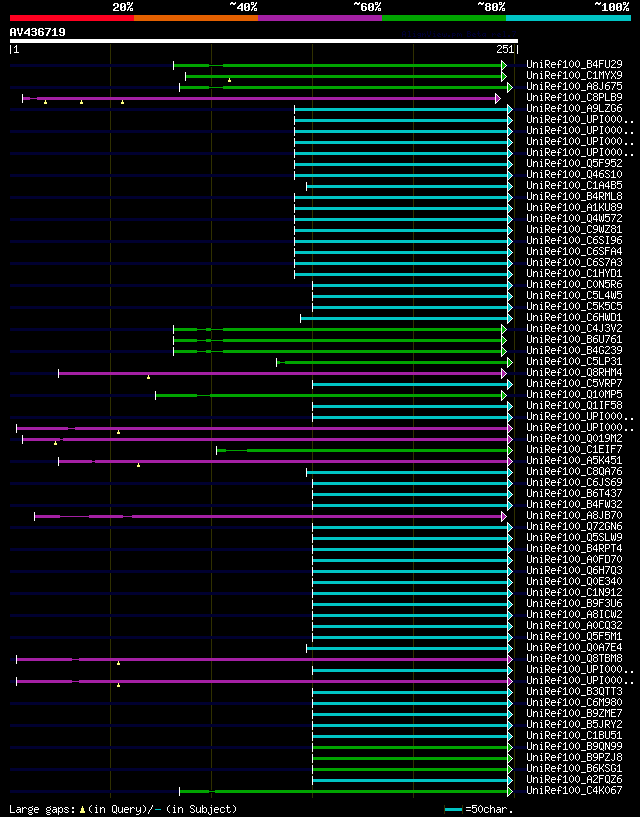Screen dimensions: 640x817
Task: Open hit UniRef100_Q5F952 label
Action: click(x=574, y=164)
